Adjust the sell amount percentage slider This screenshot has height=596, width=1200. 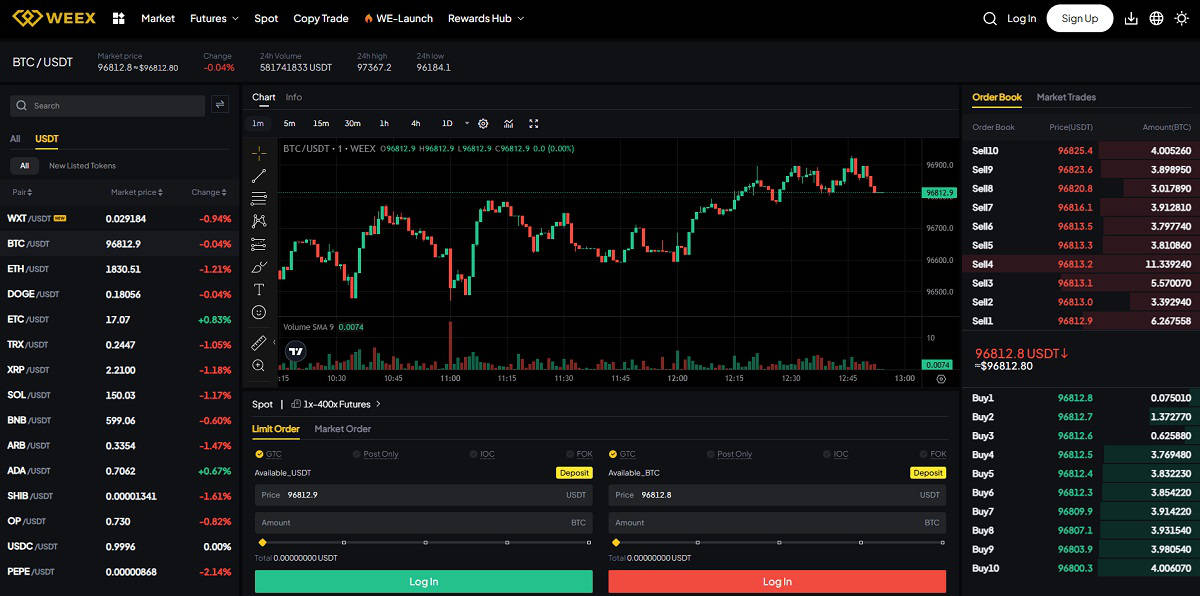point(778,542)
